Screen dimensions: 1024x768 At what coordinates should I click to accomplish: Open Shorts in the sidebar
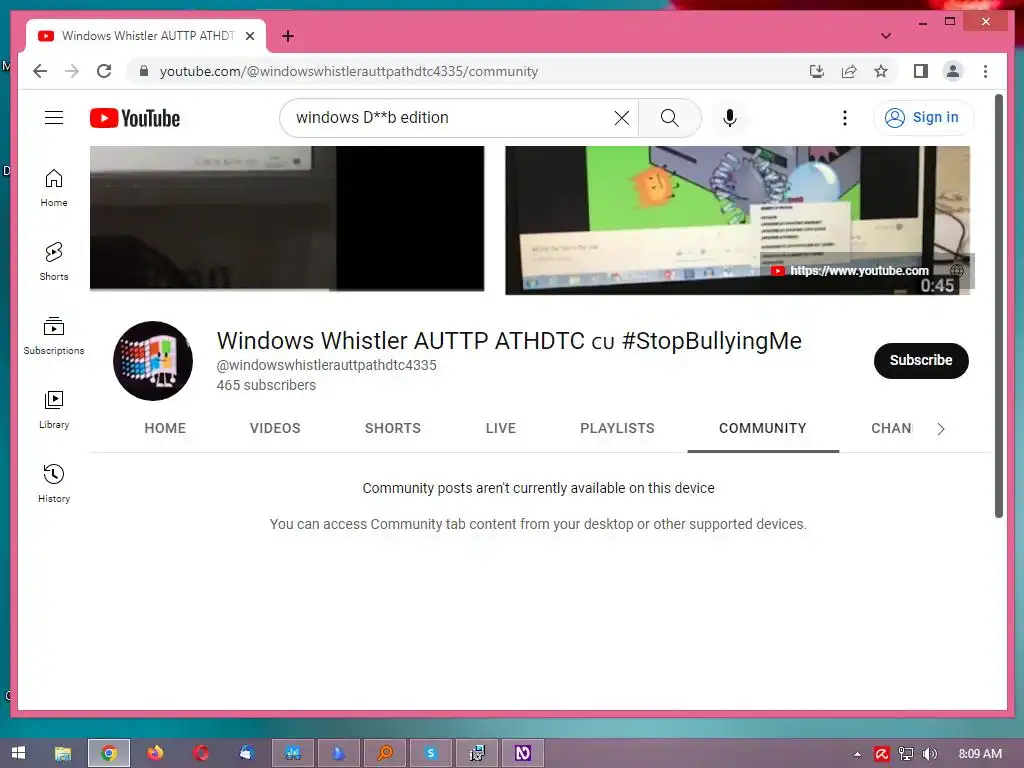click(54, 262)
